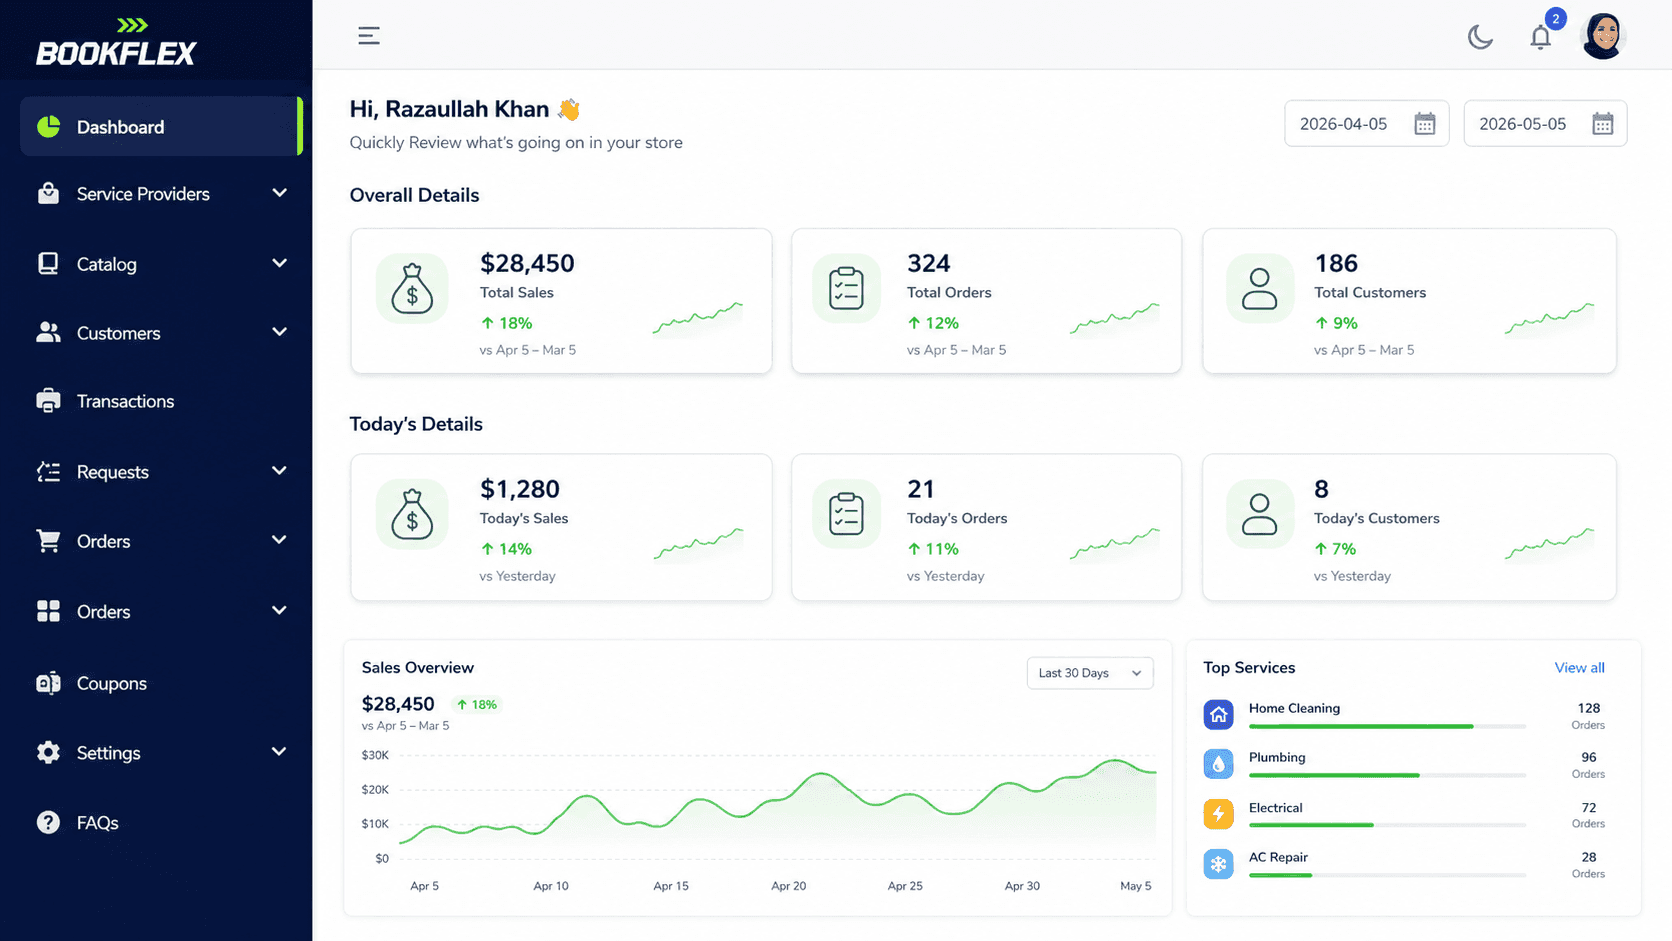Open the Service Providers menu label
Viewport: 1672px width, 941px height.
(x=143, y=194)
